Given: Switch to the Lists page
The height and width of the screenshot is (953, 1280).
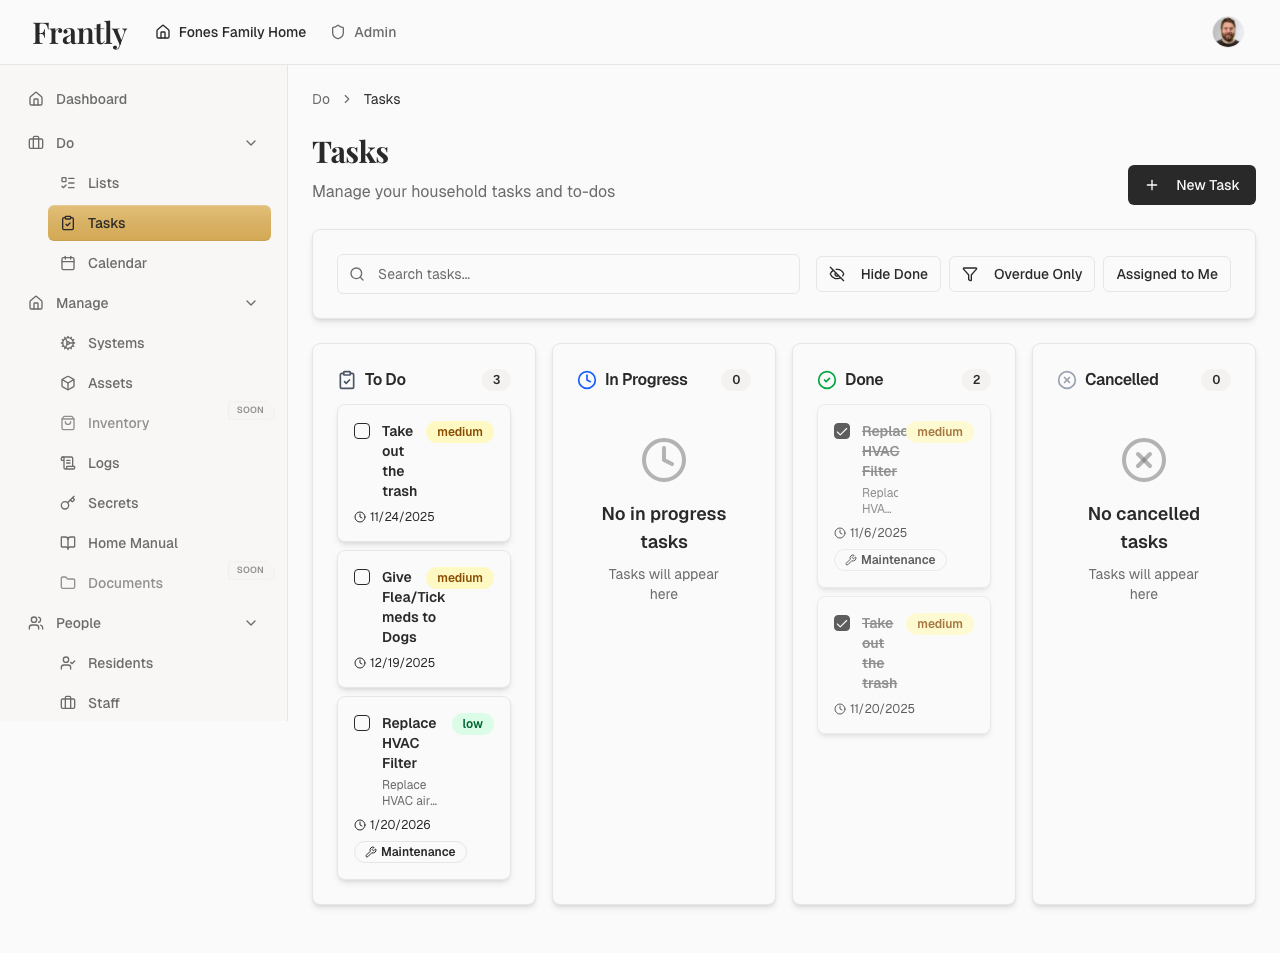Looking at the screenshot, I should (103, 183).
